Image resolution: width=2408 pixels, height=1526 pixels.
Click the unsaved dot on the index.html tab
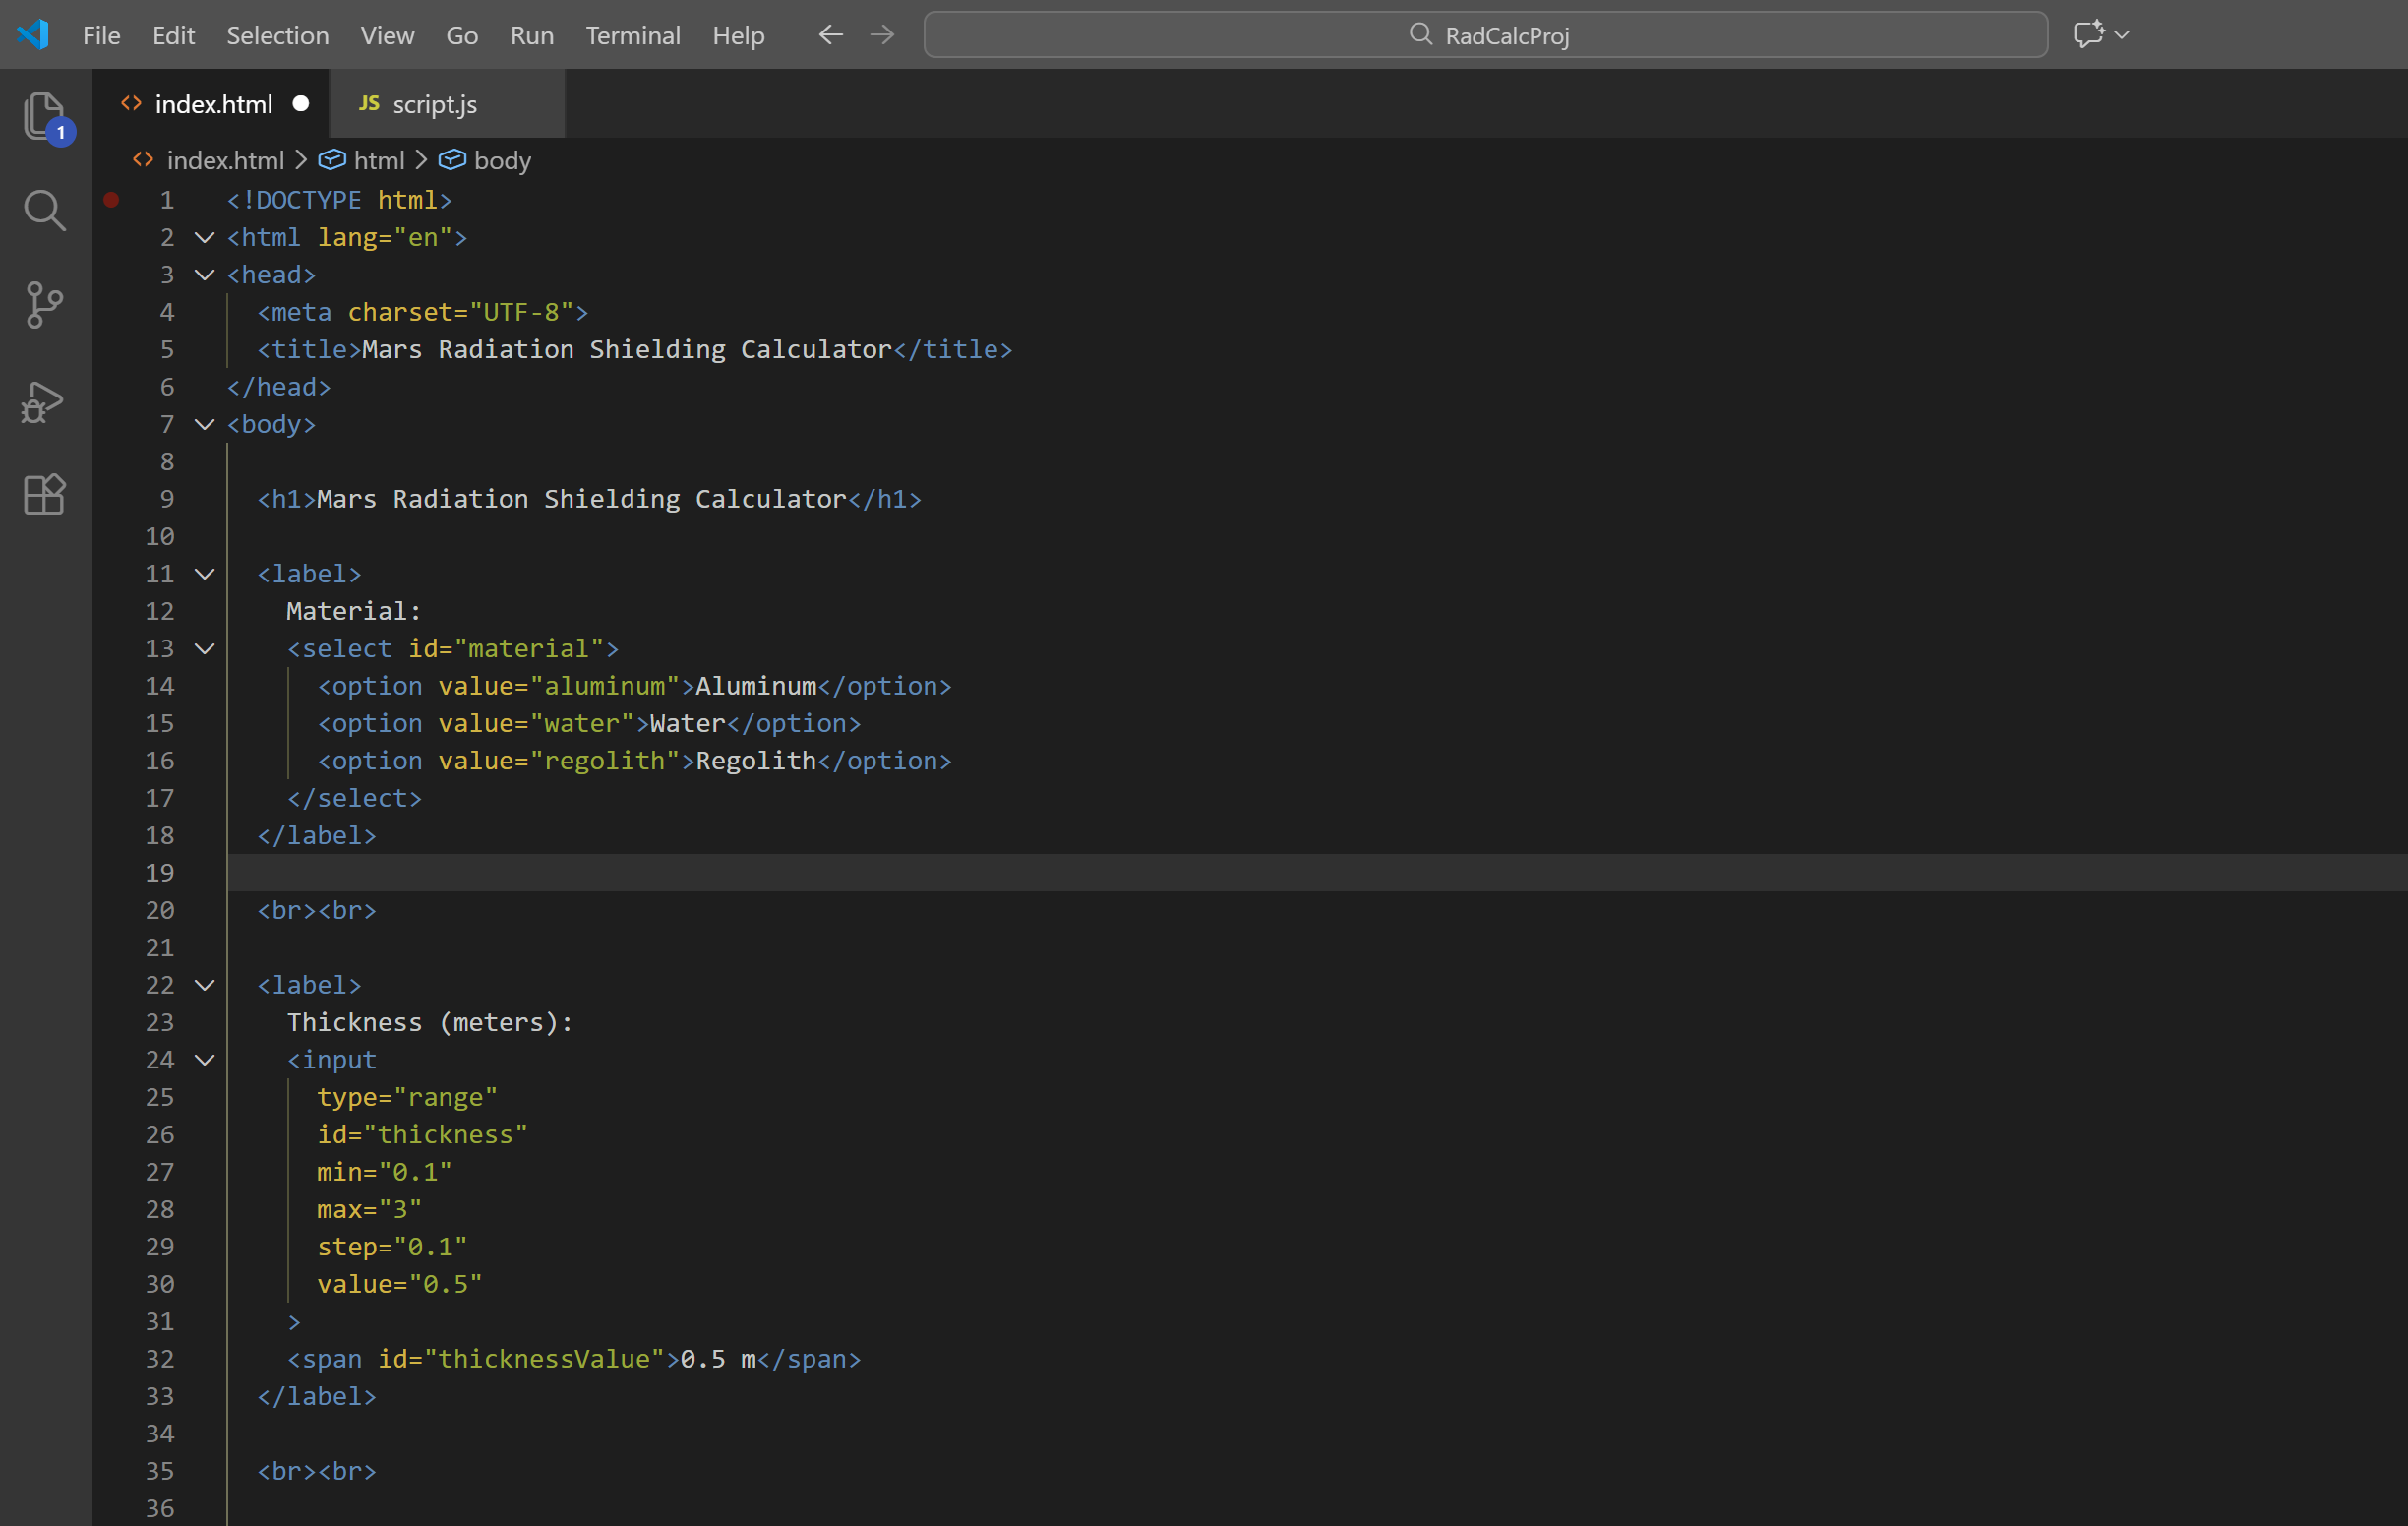coord(300,104)
